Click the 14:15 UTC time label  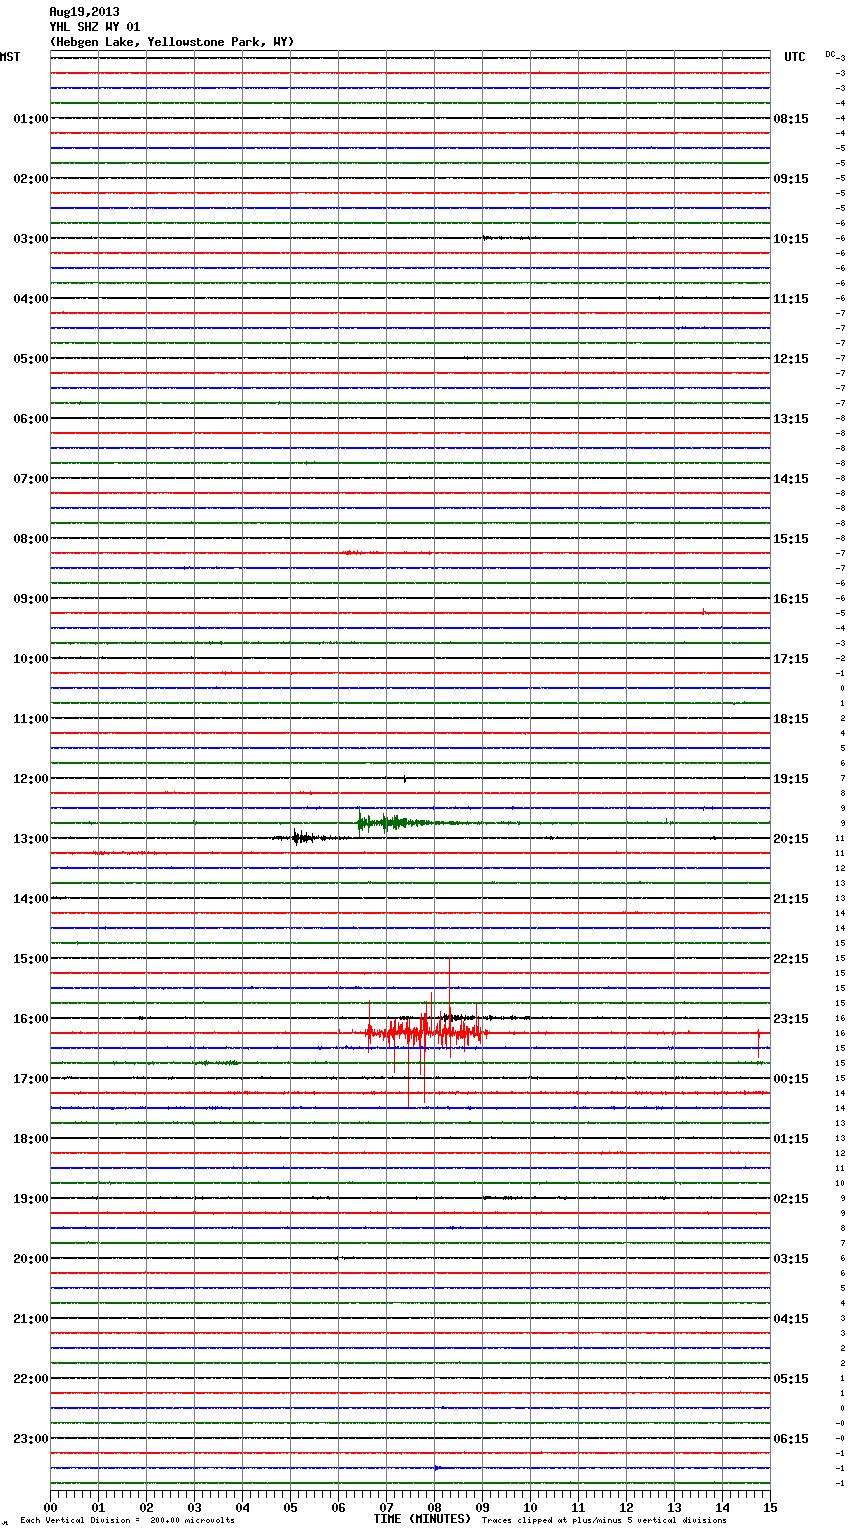(x=791, y=479)
